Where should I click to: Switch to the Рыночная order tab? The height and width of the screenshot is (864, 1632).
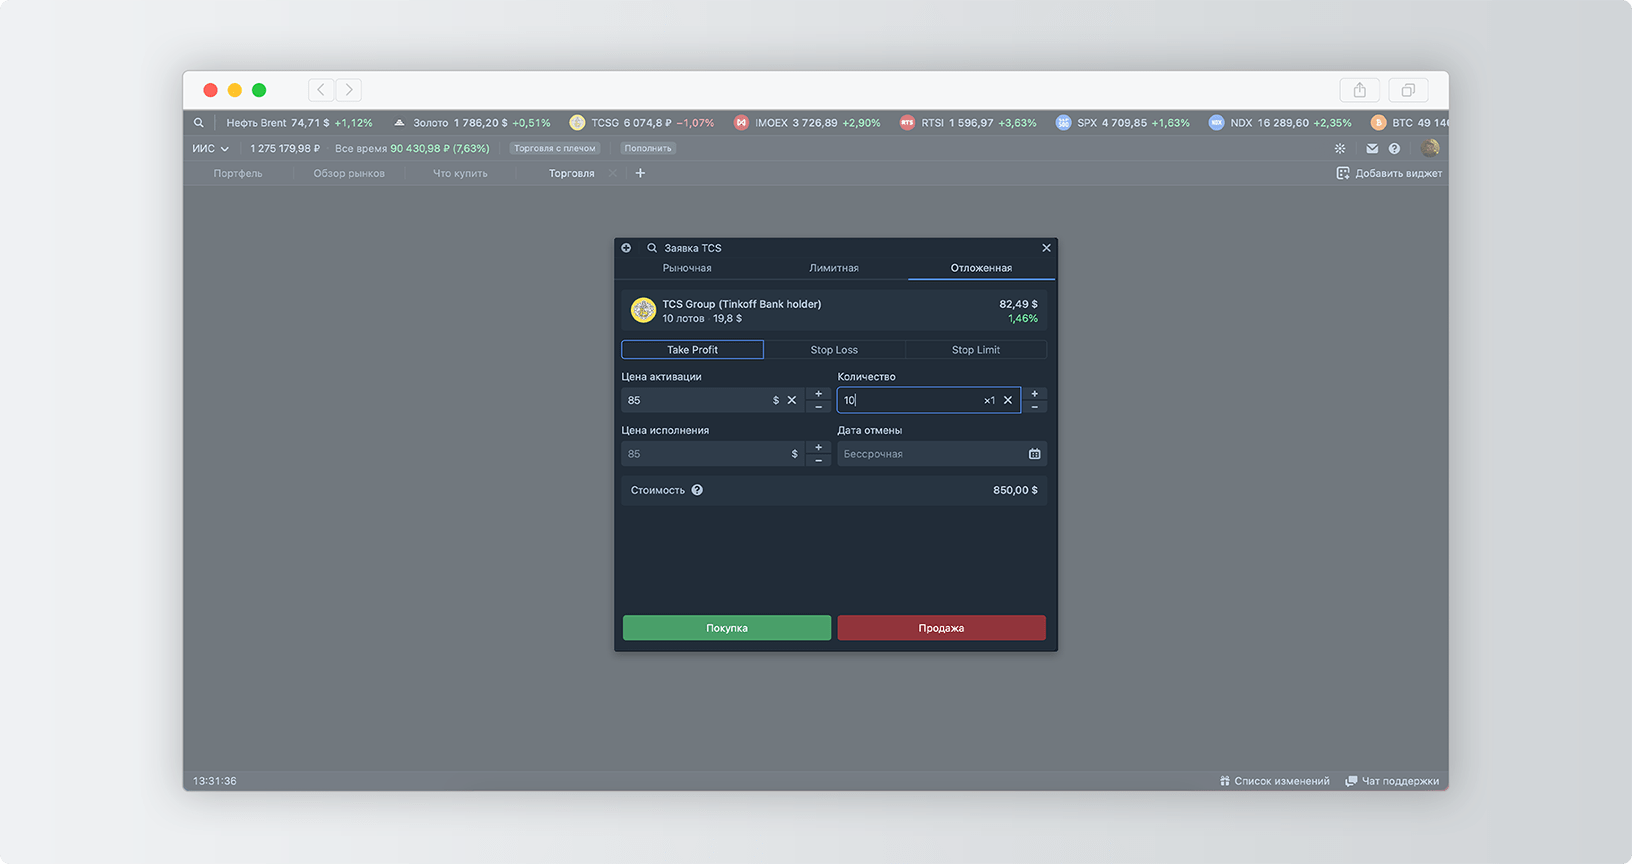[x=687, y=268]
